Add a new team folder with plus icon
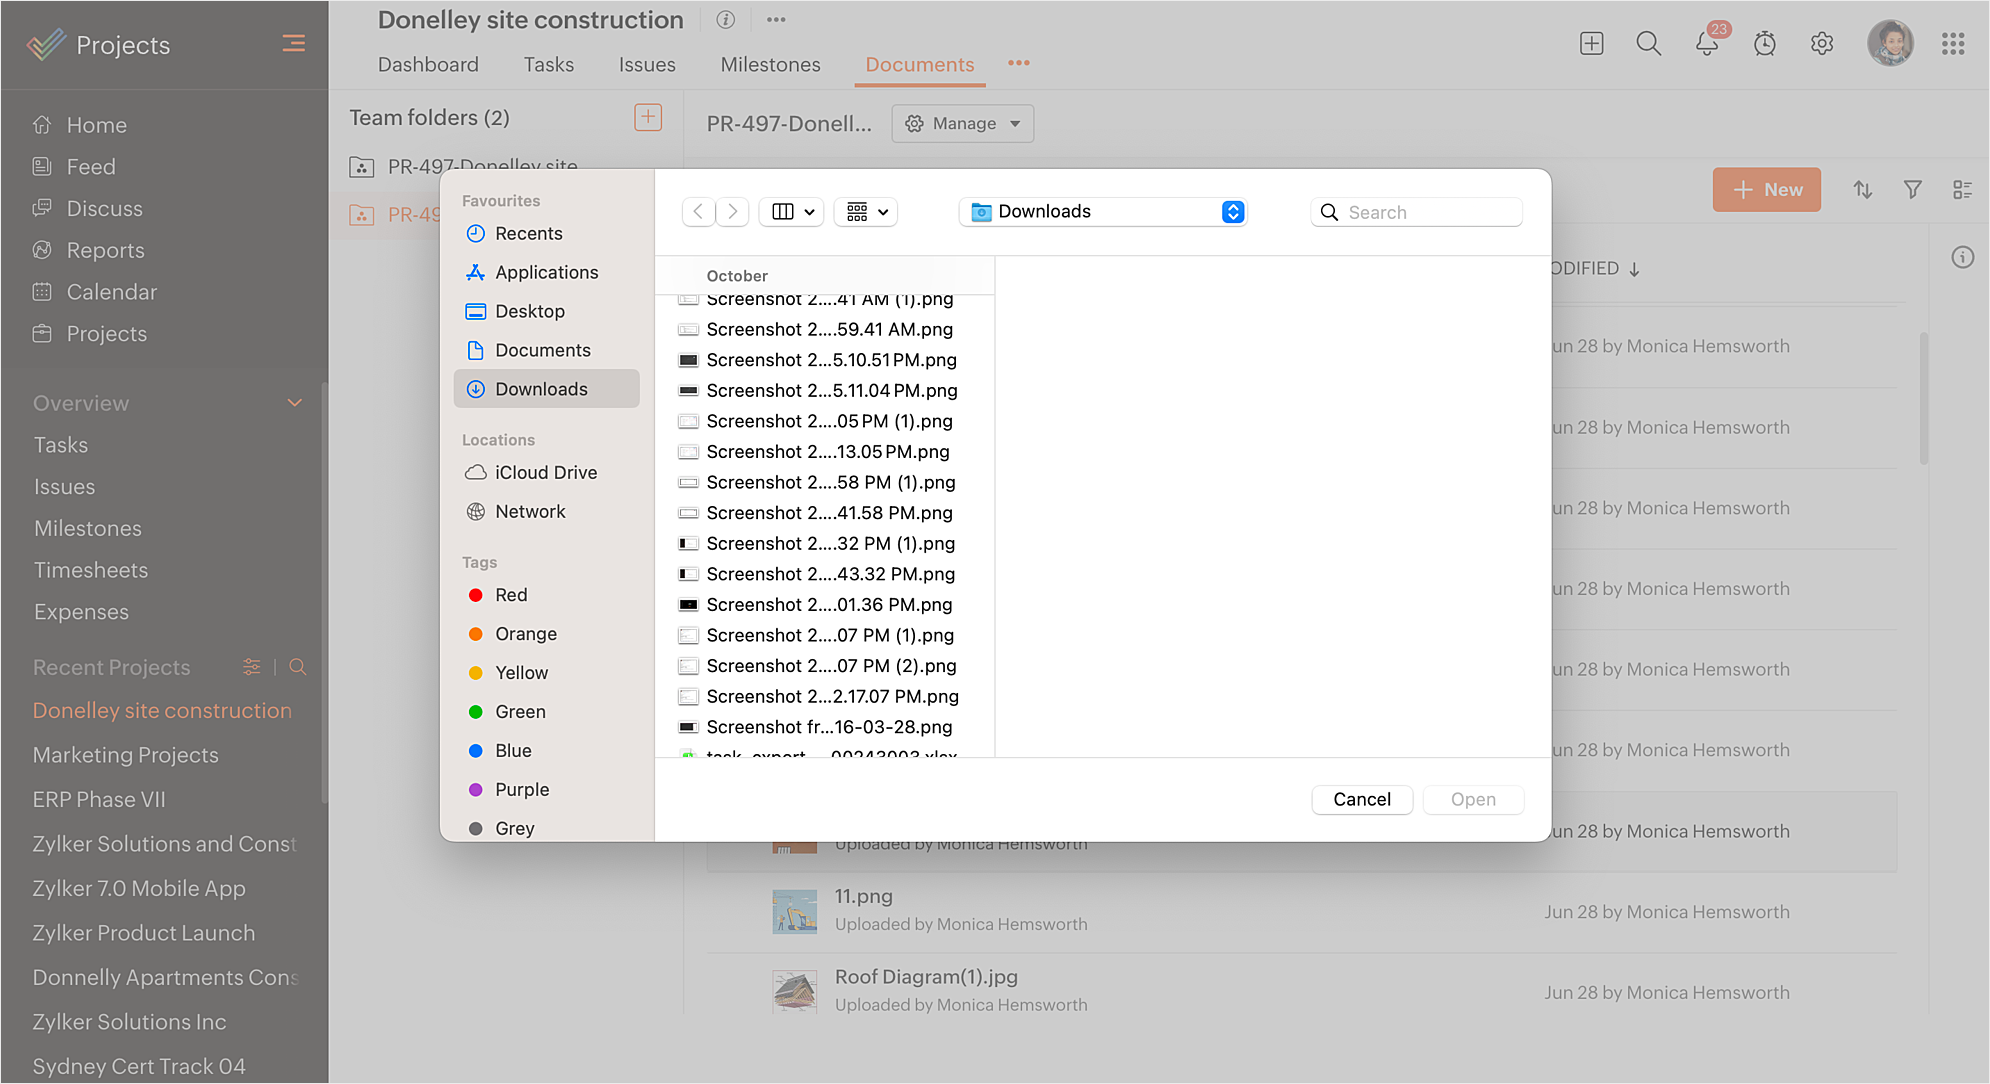 point(648,118)
